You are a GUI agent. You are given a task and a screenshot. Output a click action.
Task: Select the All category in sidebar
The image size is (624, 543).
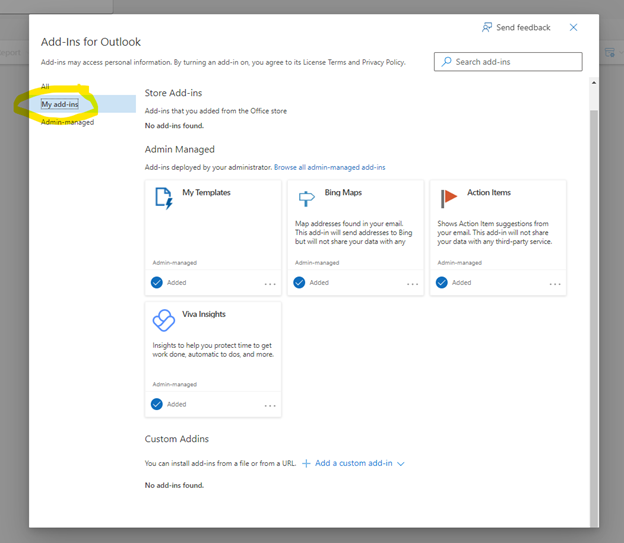pyautogui.click(x=45, y=87)
